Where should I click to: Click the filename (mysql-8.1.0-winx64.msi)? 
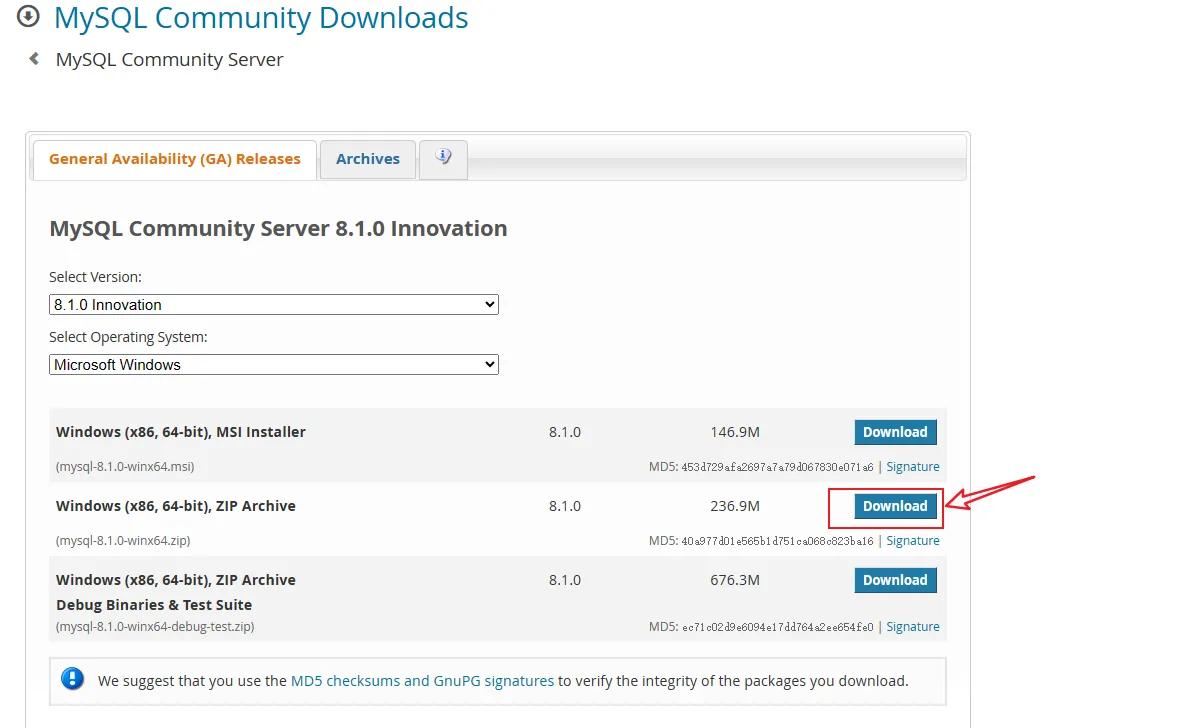125,467
